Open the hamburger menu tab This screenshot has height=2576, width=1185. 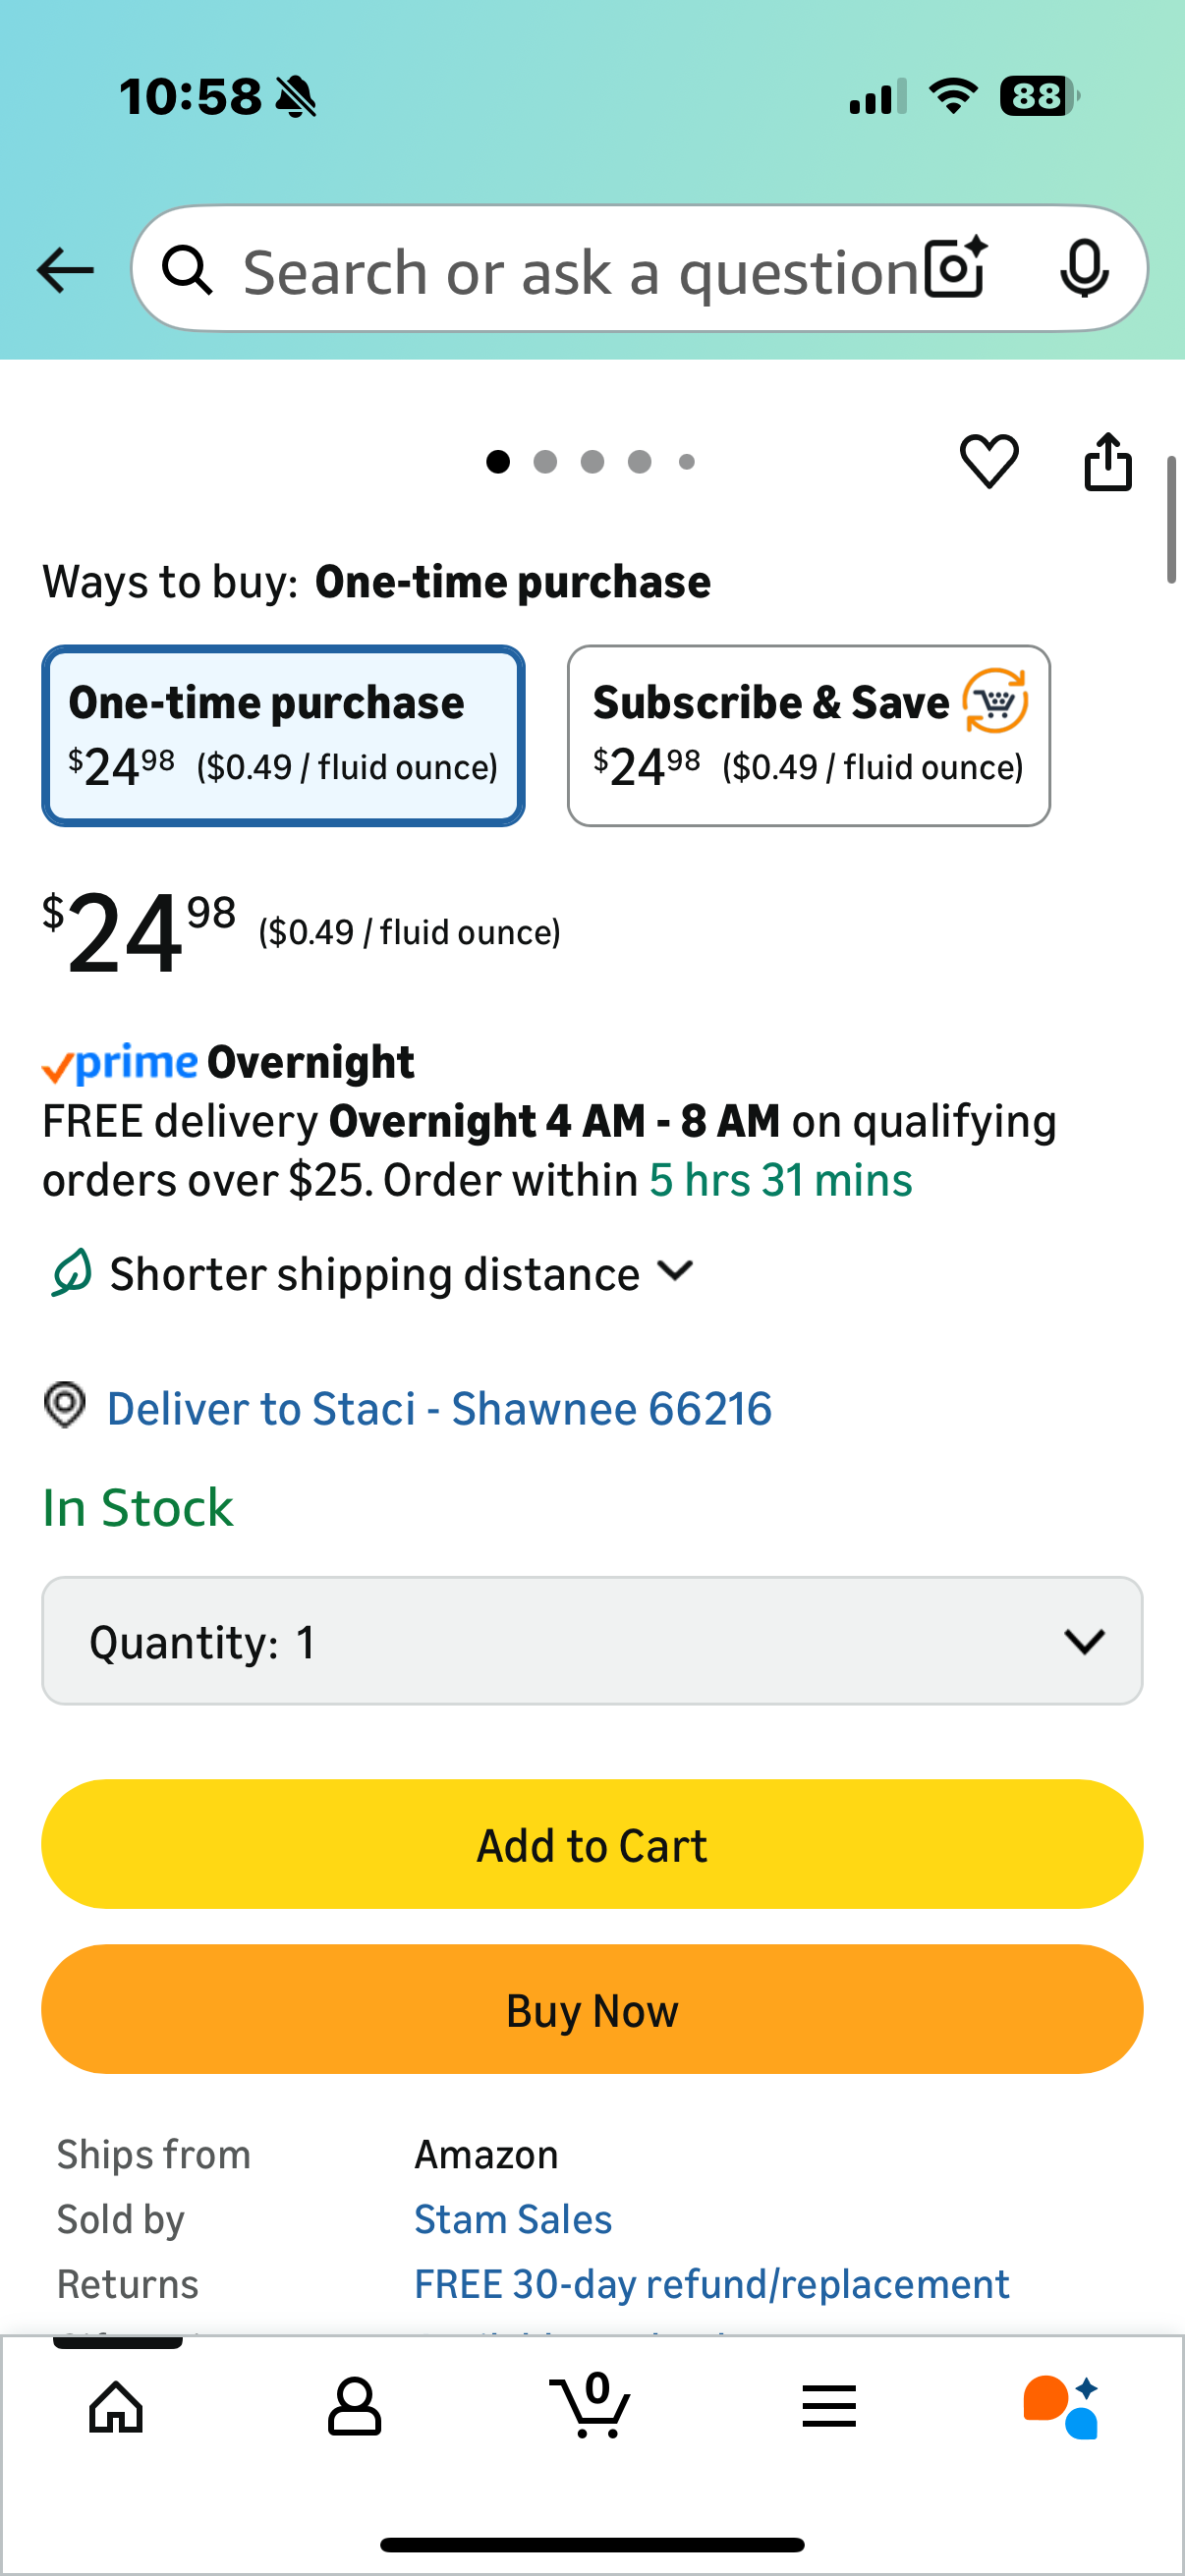(829, 2406)
